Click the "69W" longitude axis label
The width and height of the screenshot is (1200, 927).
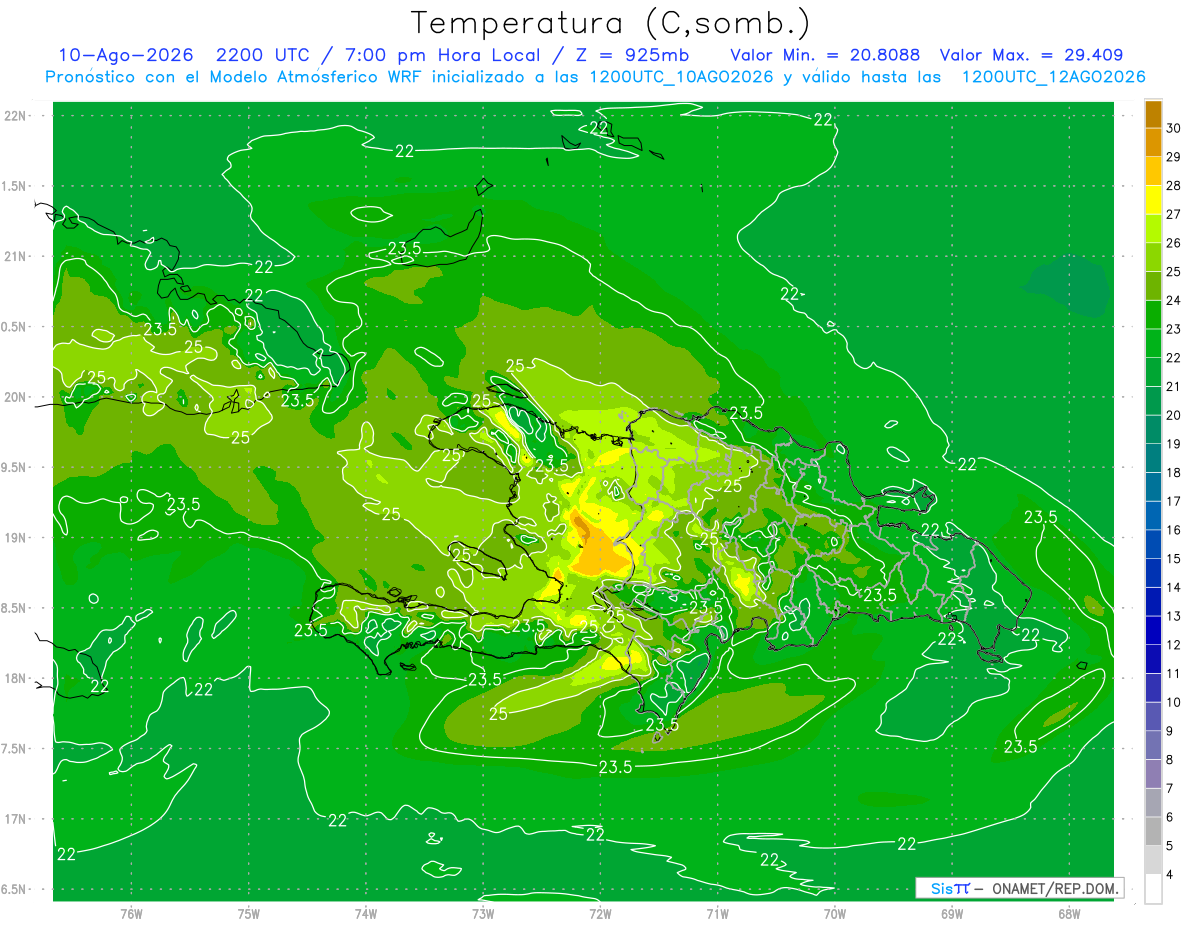pyautogui.click(x=951, y=914)
